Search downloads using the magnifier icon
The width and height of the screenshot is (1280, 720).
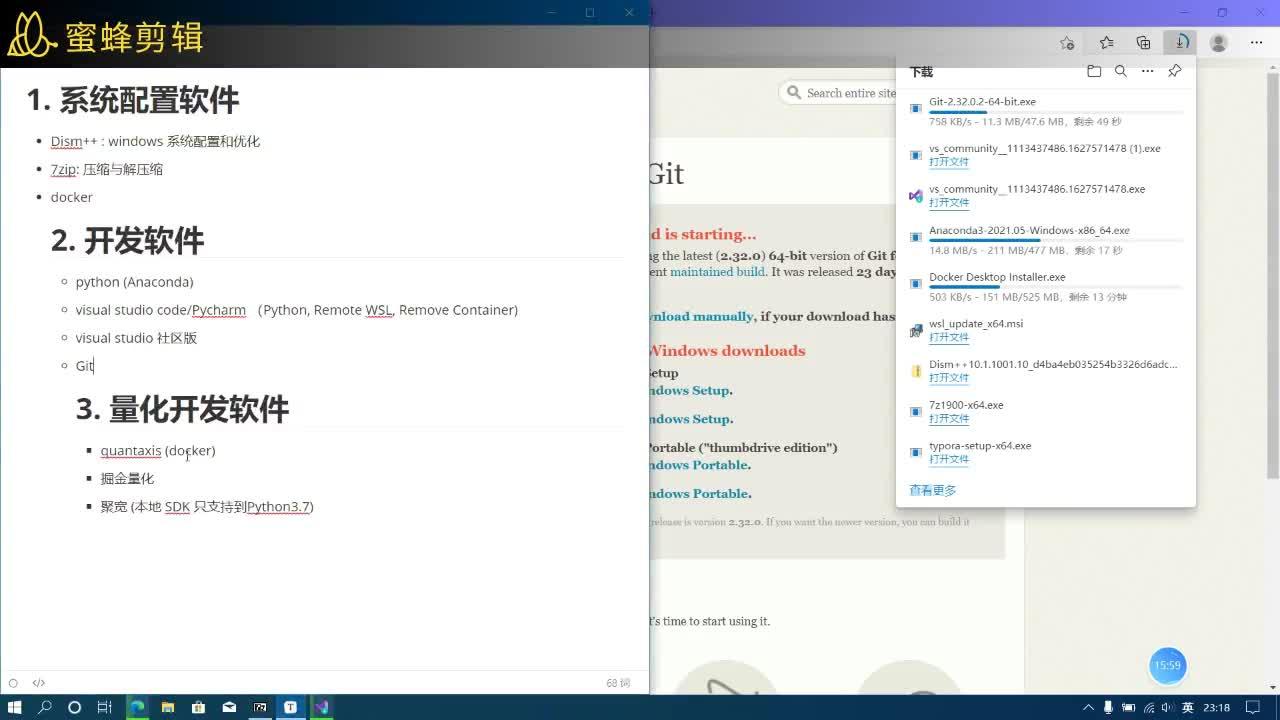tap(1121, 71)
